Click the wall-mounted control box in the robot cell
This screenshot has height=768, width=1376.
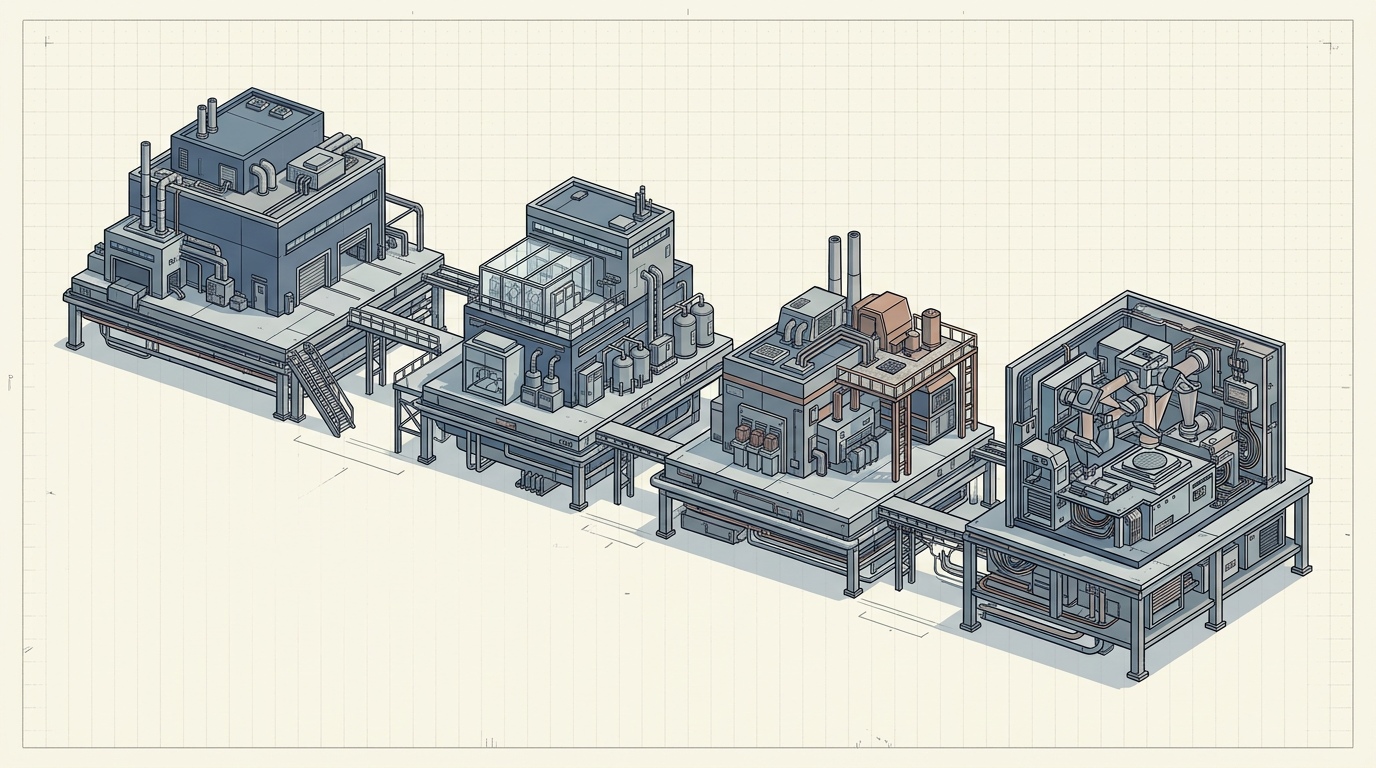[x=1243, y=396]
